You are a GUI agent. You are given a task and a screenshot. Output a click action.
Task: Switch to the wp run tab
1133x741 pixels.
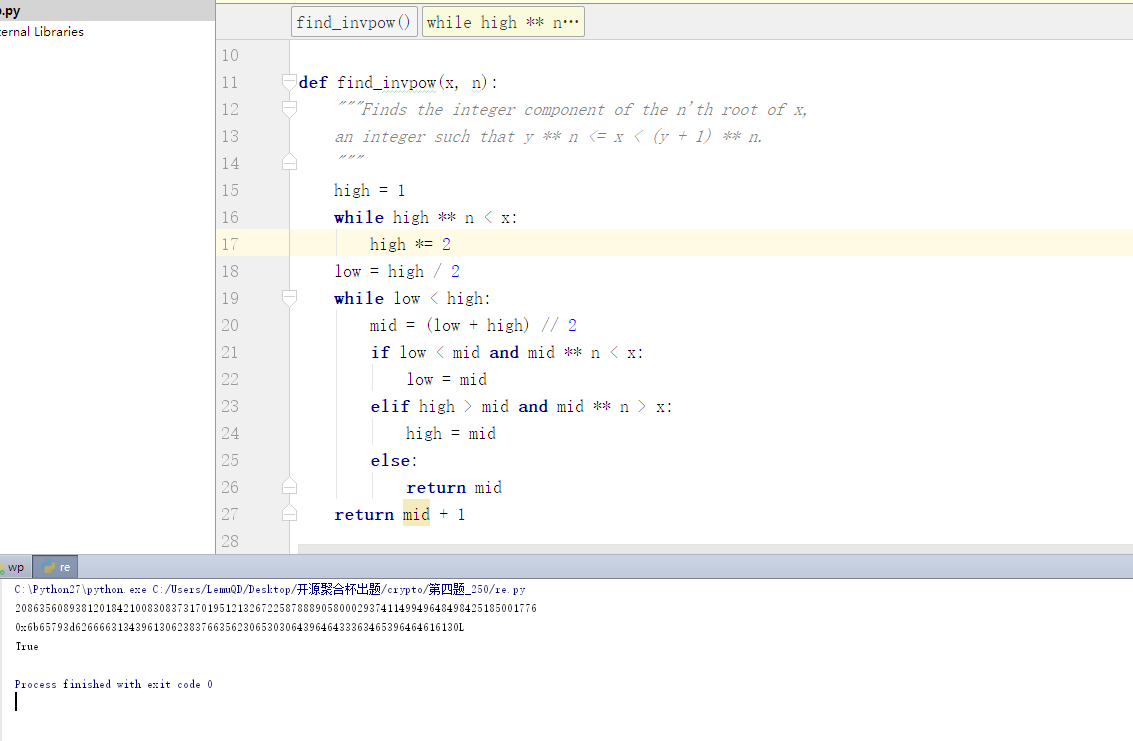[x=15, y=567]
